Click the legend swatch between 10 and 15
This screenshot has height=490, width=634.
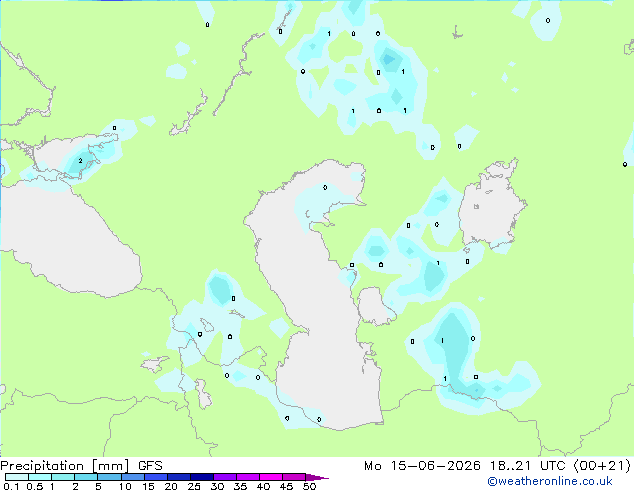pyautogui.click(x=133, y=477)
